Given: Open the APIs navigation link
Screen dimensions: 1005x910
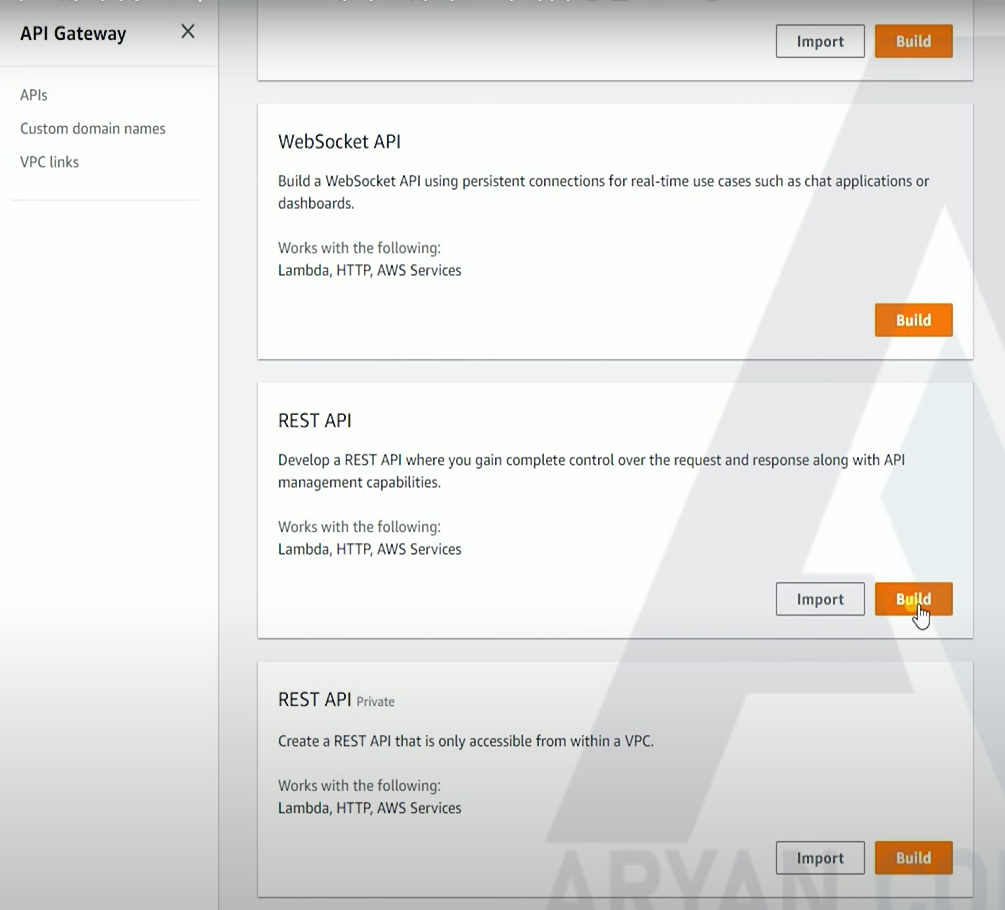Looking at the screenshot, I should click(34, 95).
